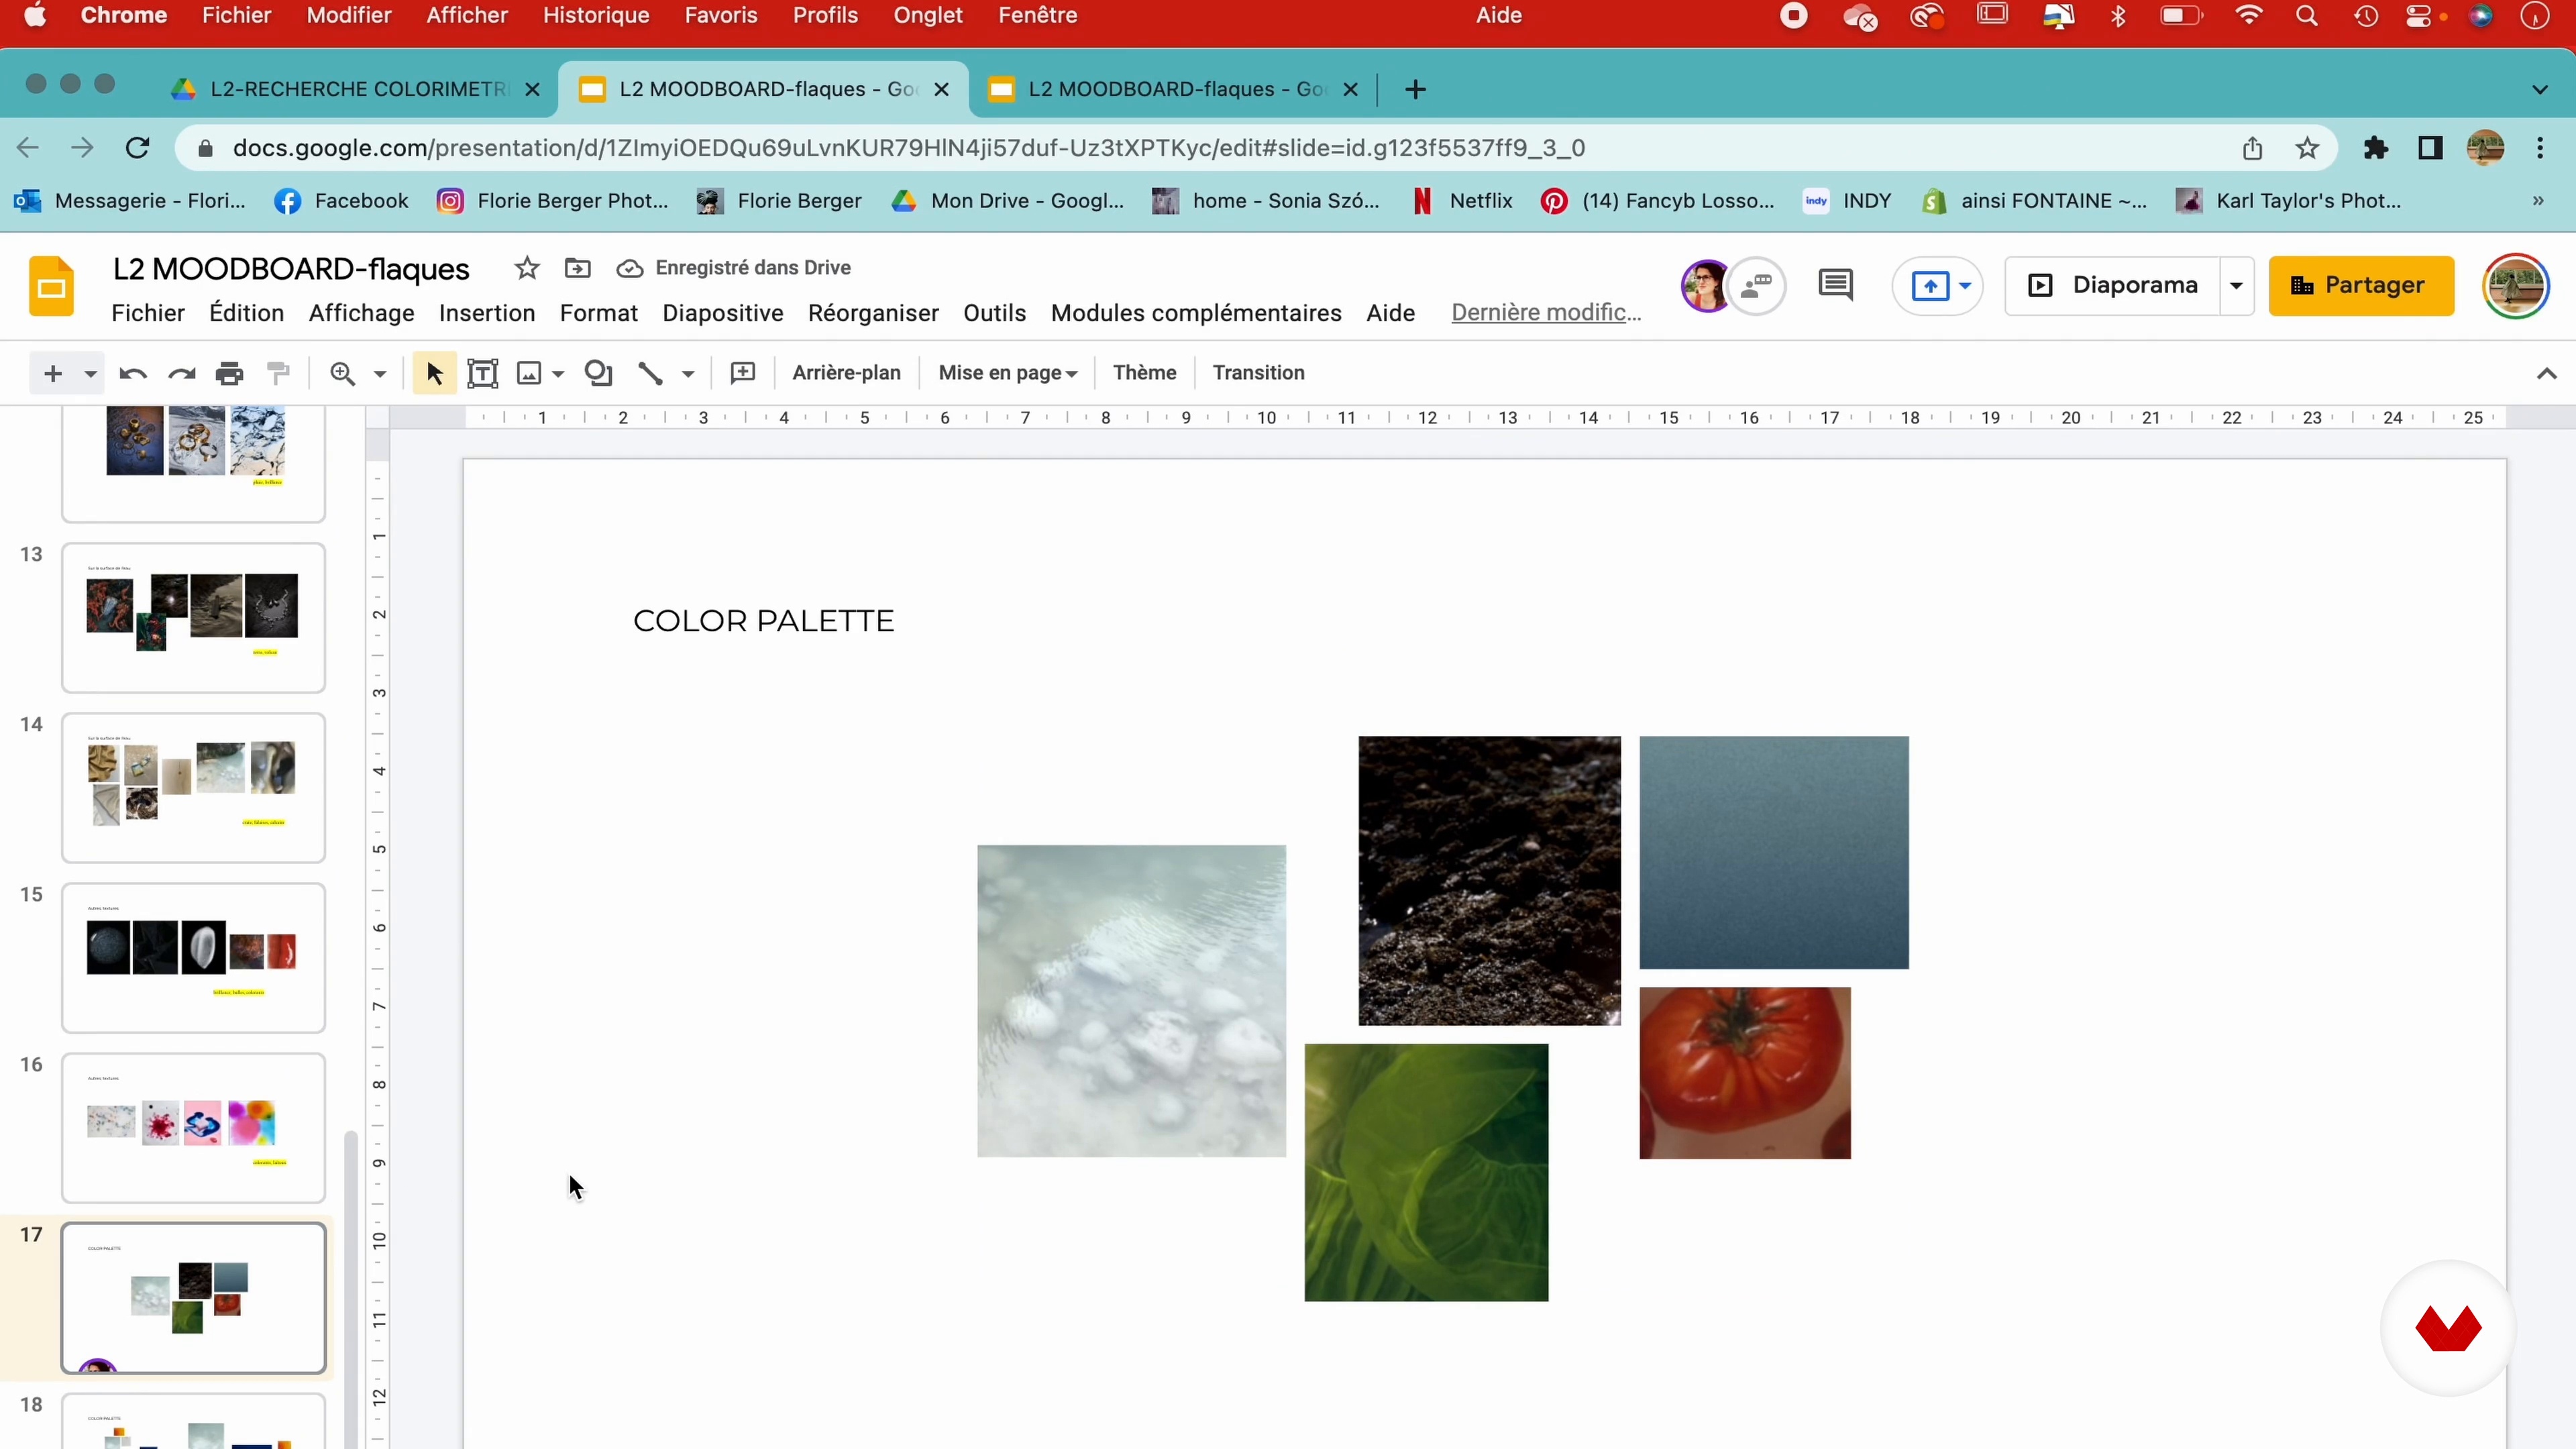Click the zoom magnifier tool
The width and height of the screenshot is (2576, 1449).
[x=343, y=373]
